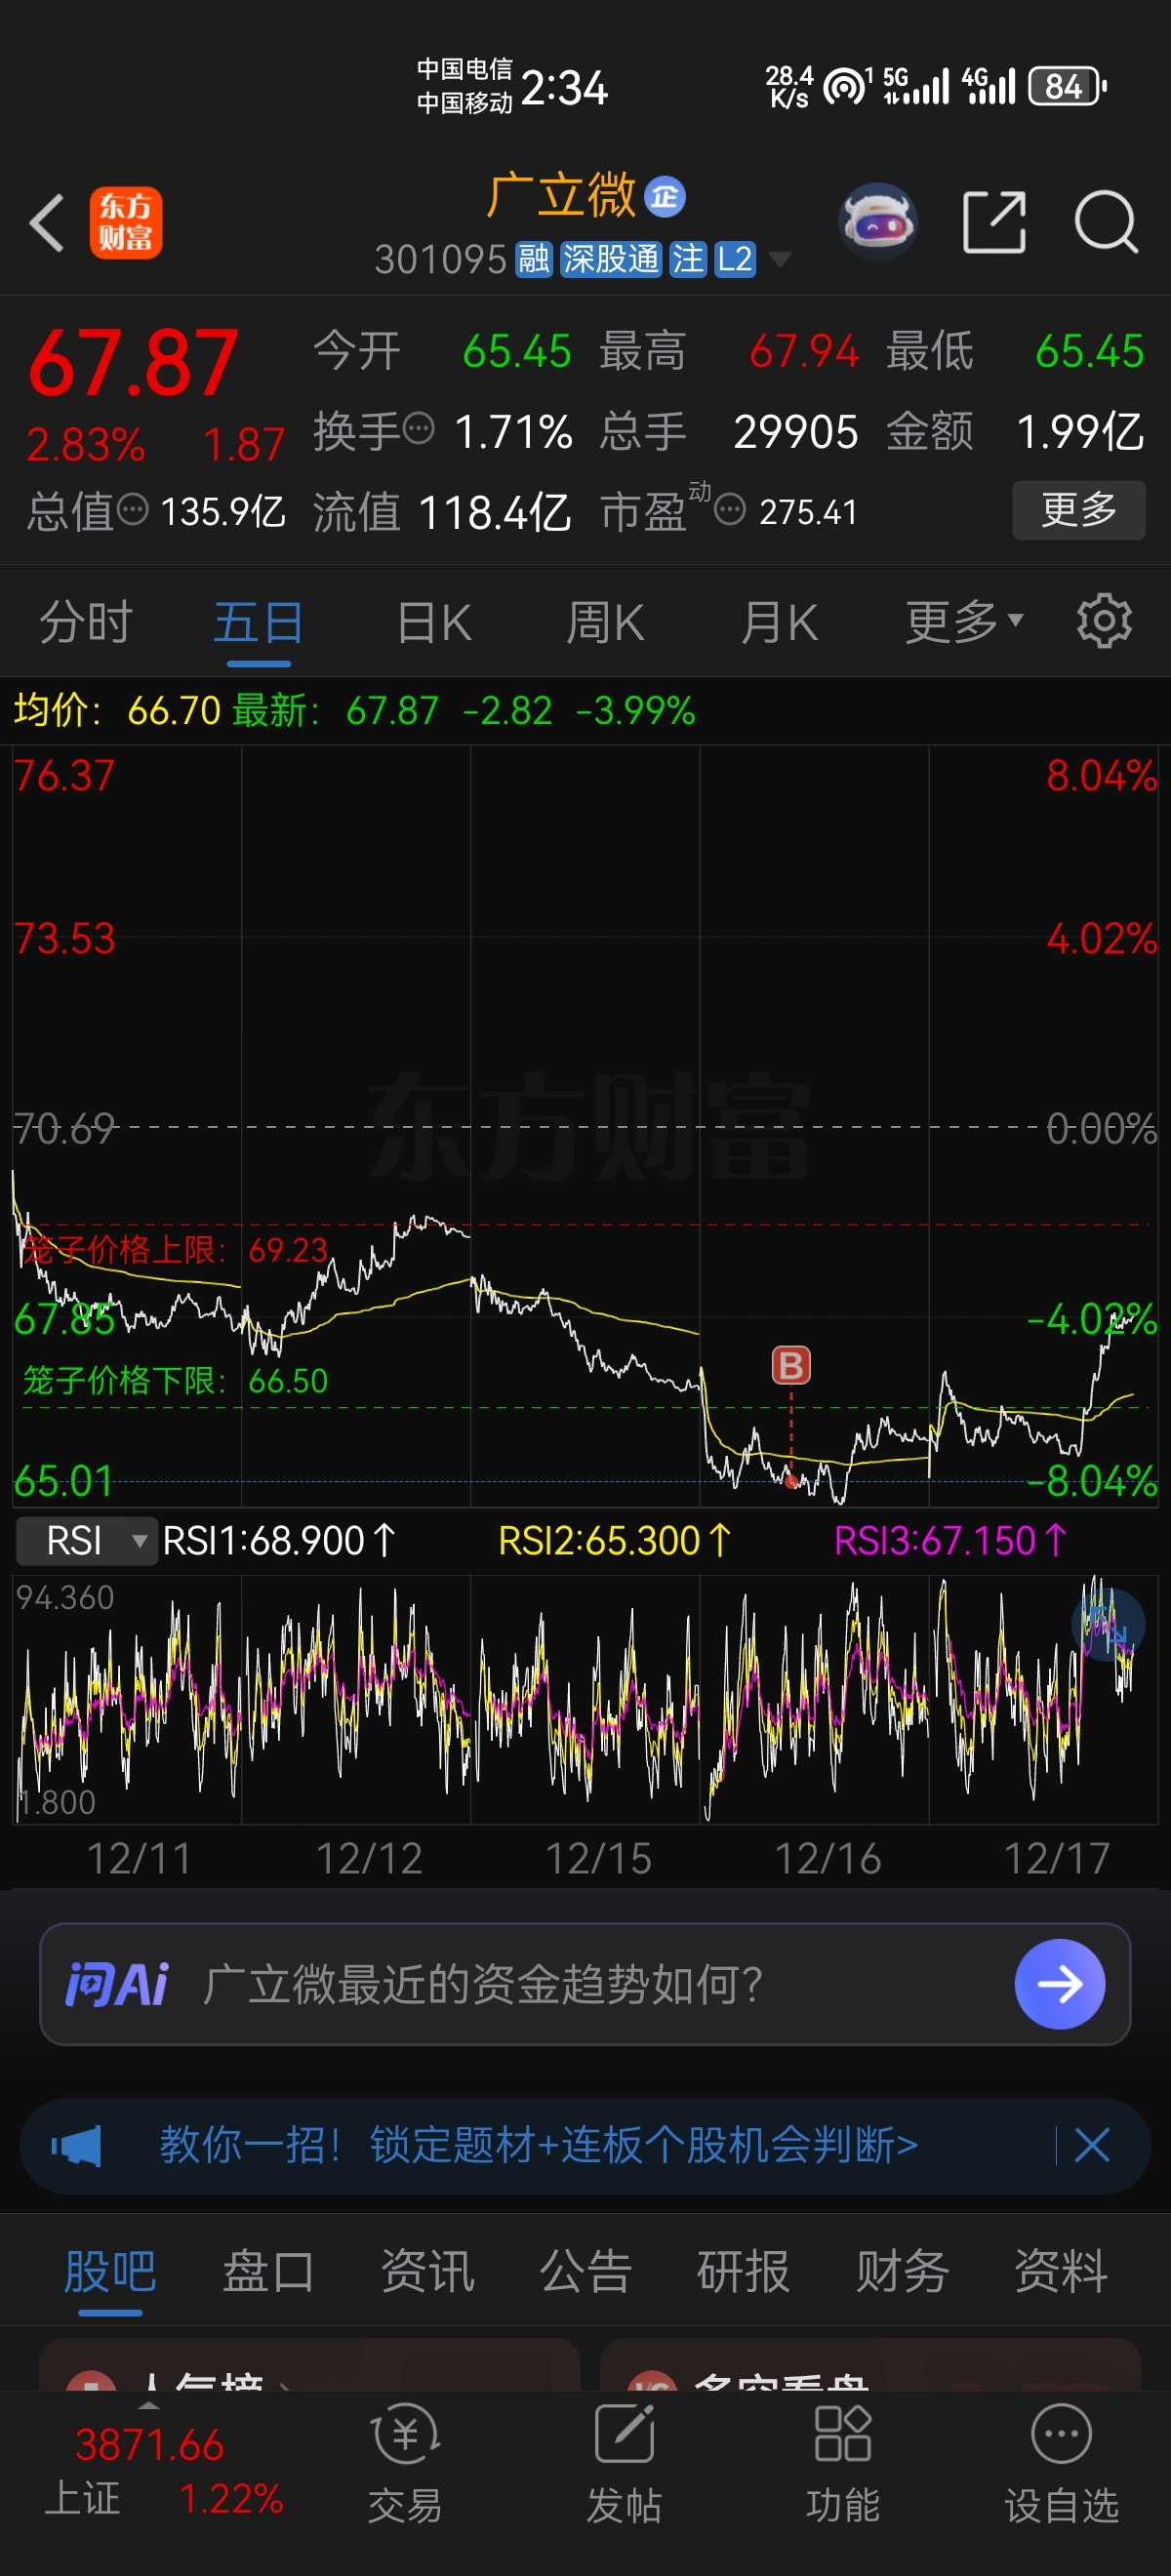Tap the megaphone announcement icon
Screen dimensions: 1171x2576
point(77,2146)
